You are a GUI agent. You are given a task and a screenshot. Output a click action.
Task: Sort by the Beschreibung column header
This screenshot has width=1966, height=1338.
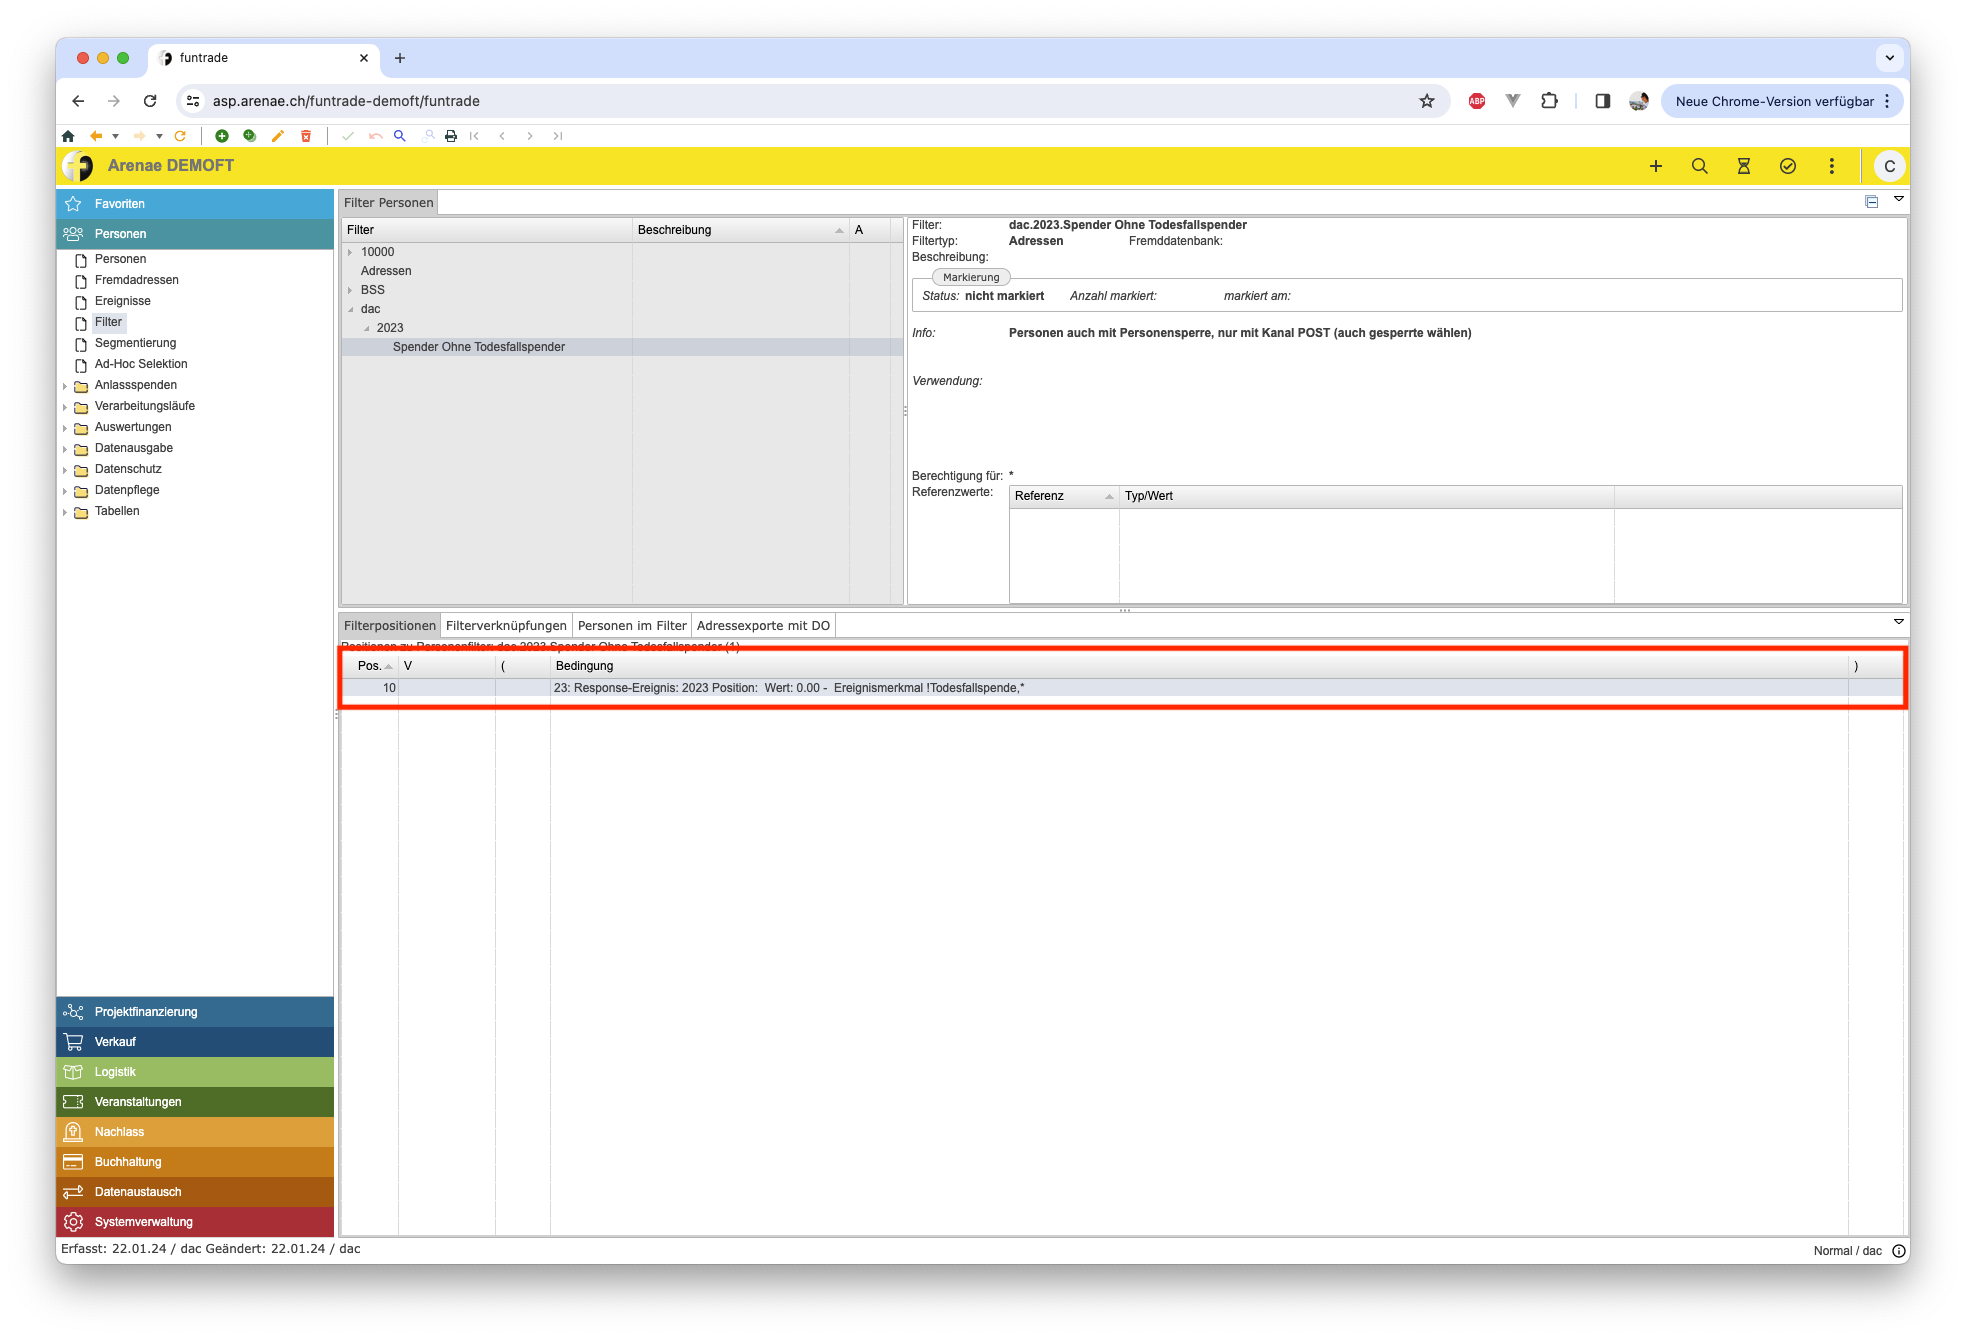675,230
